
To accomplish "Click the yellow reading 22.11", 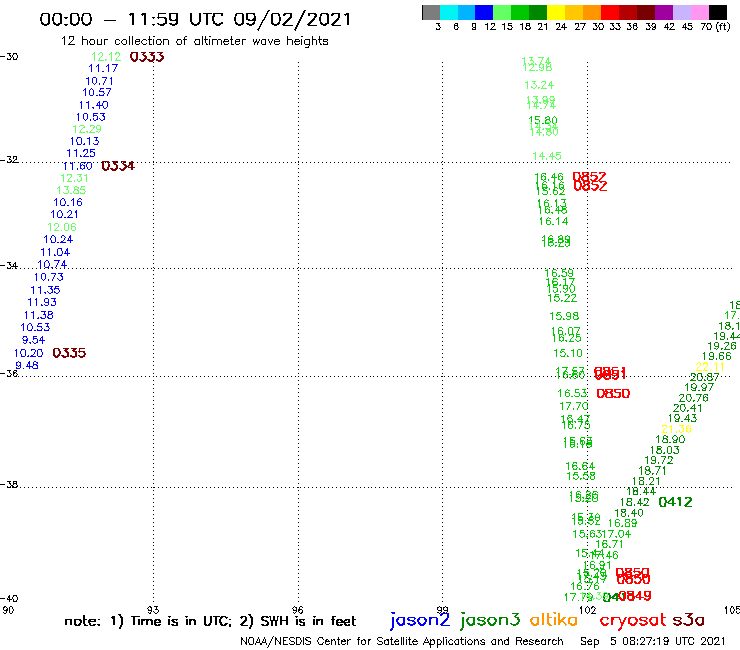I will [x=710, y=367].
